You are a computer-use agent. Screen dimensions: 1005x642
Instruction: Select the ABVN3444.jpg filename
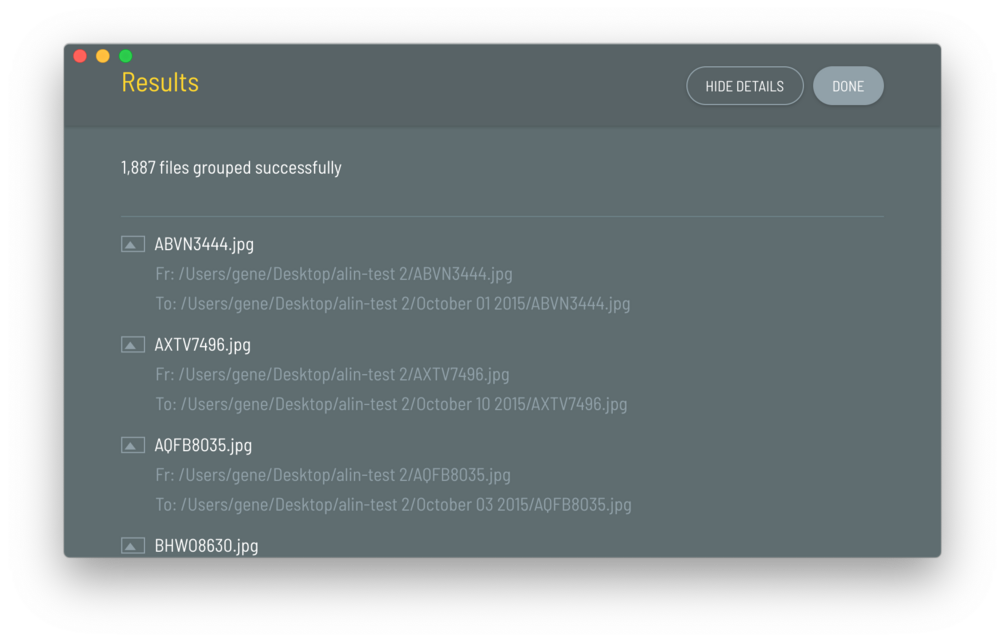click(204, 244)
